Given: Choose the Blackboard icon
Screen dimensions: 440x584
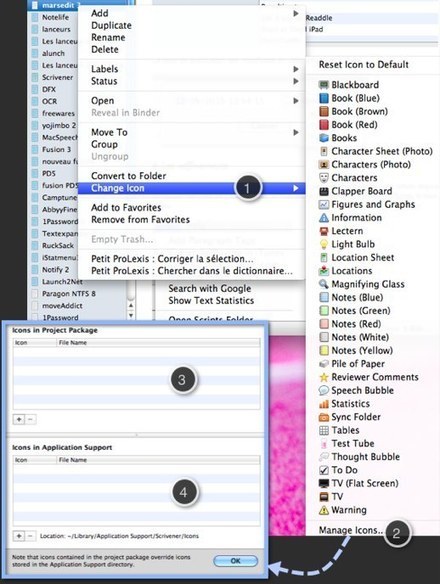Looking at the screenshot, I should coord(349,85).
